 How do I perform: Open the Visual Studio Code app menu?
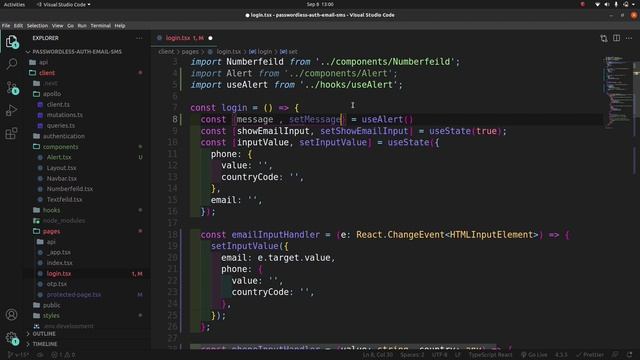click(x=64, y=4)
